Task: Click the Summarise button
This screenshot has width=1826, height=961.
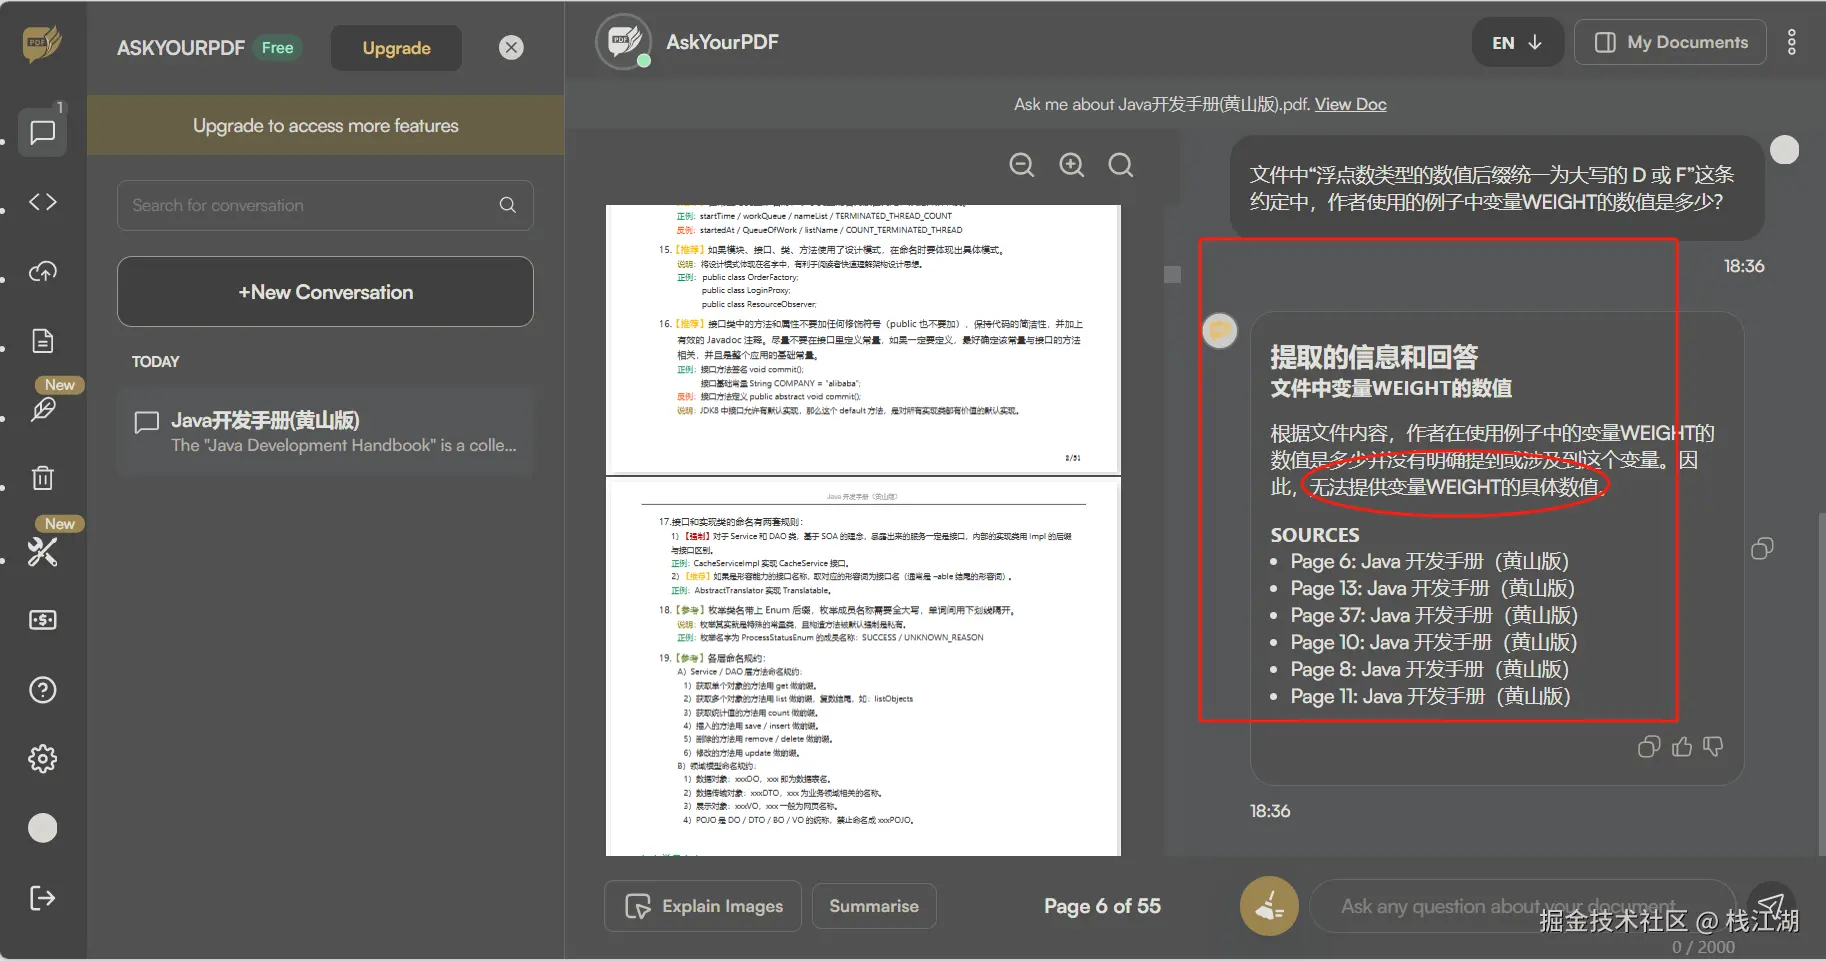Action: 874,906
